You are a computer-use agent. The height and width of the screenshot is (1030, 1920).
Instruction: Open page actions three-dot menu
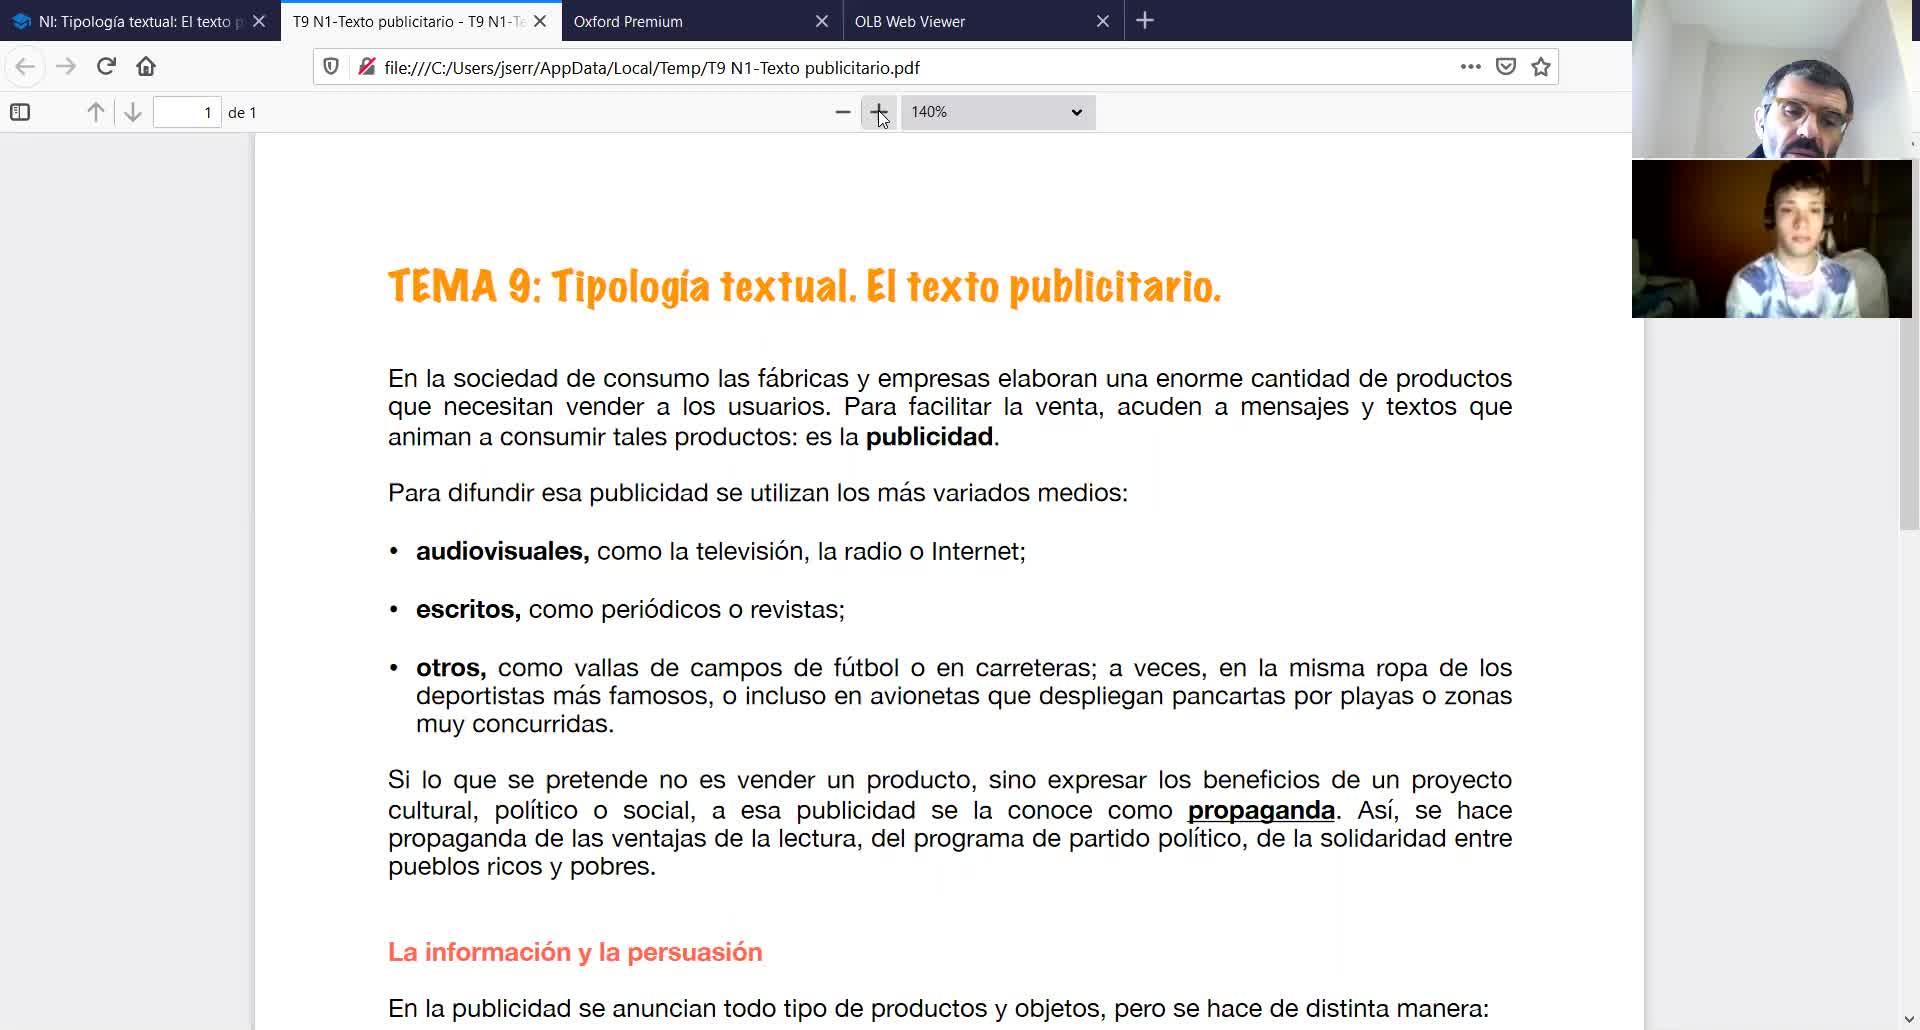(x=1470, y=67)
